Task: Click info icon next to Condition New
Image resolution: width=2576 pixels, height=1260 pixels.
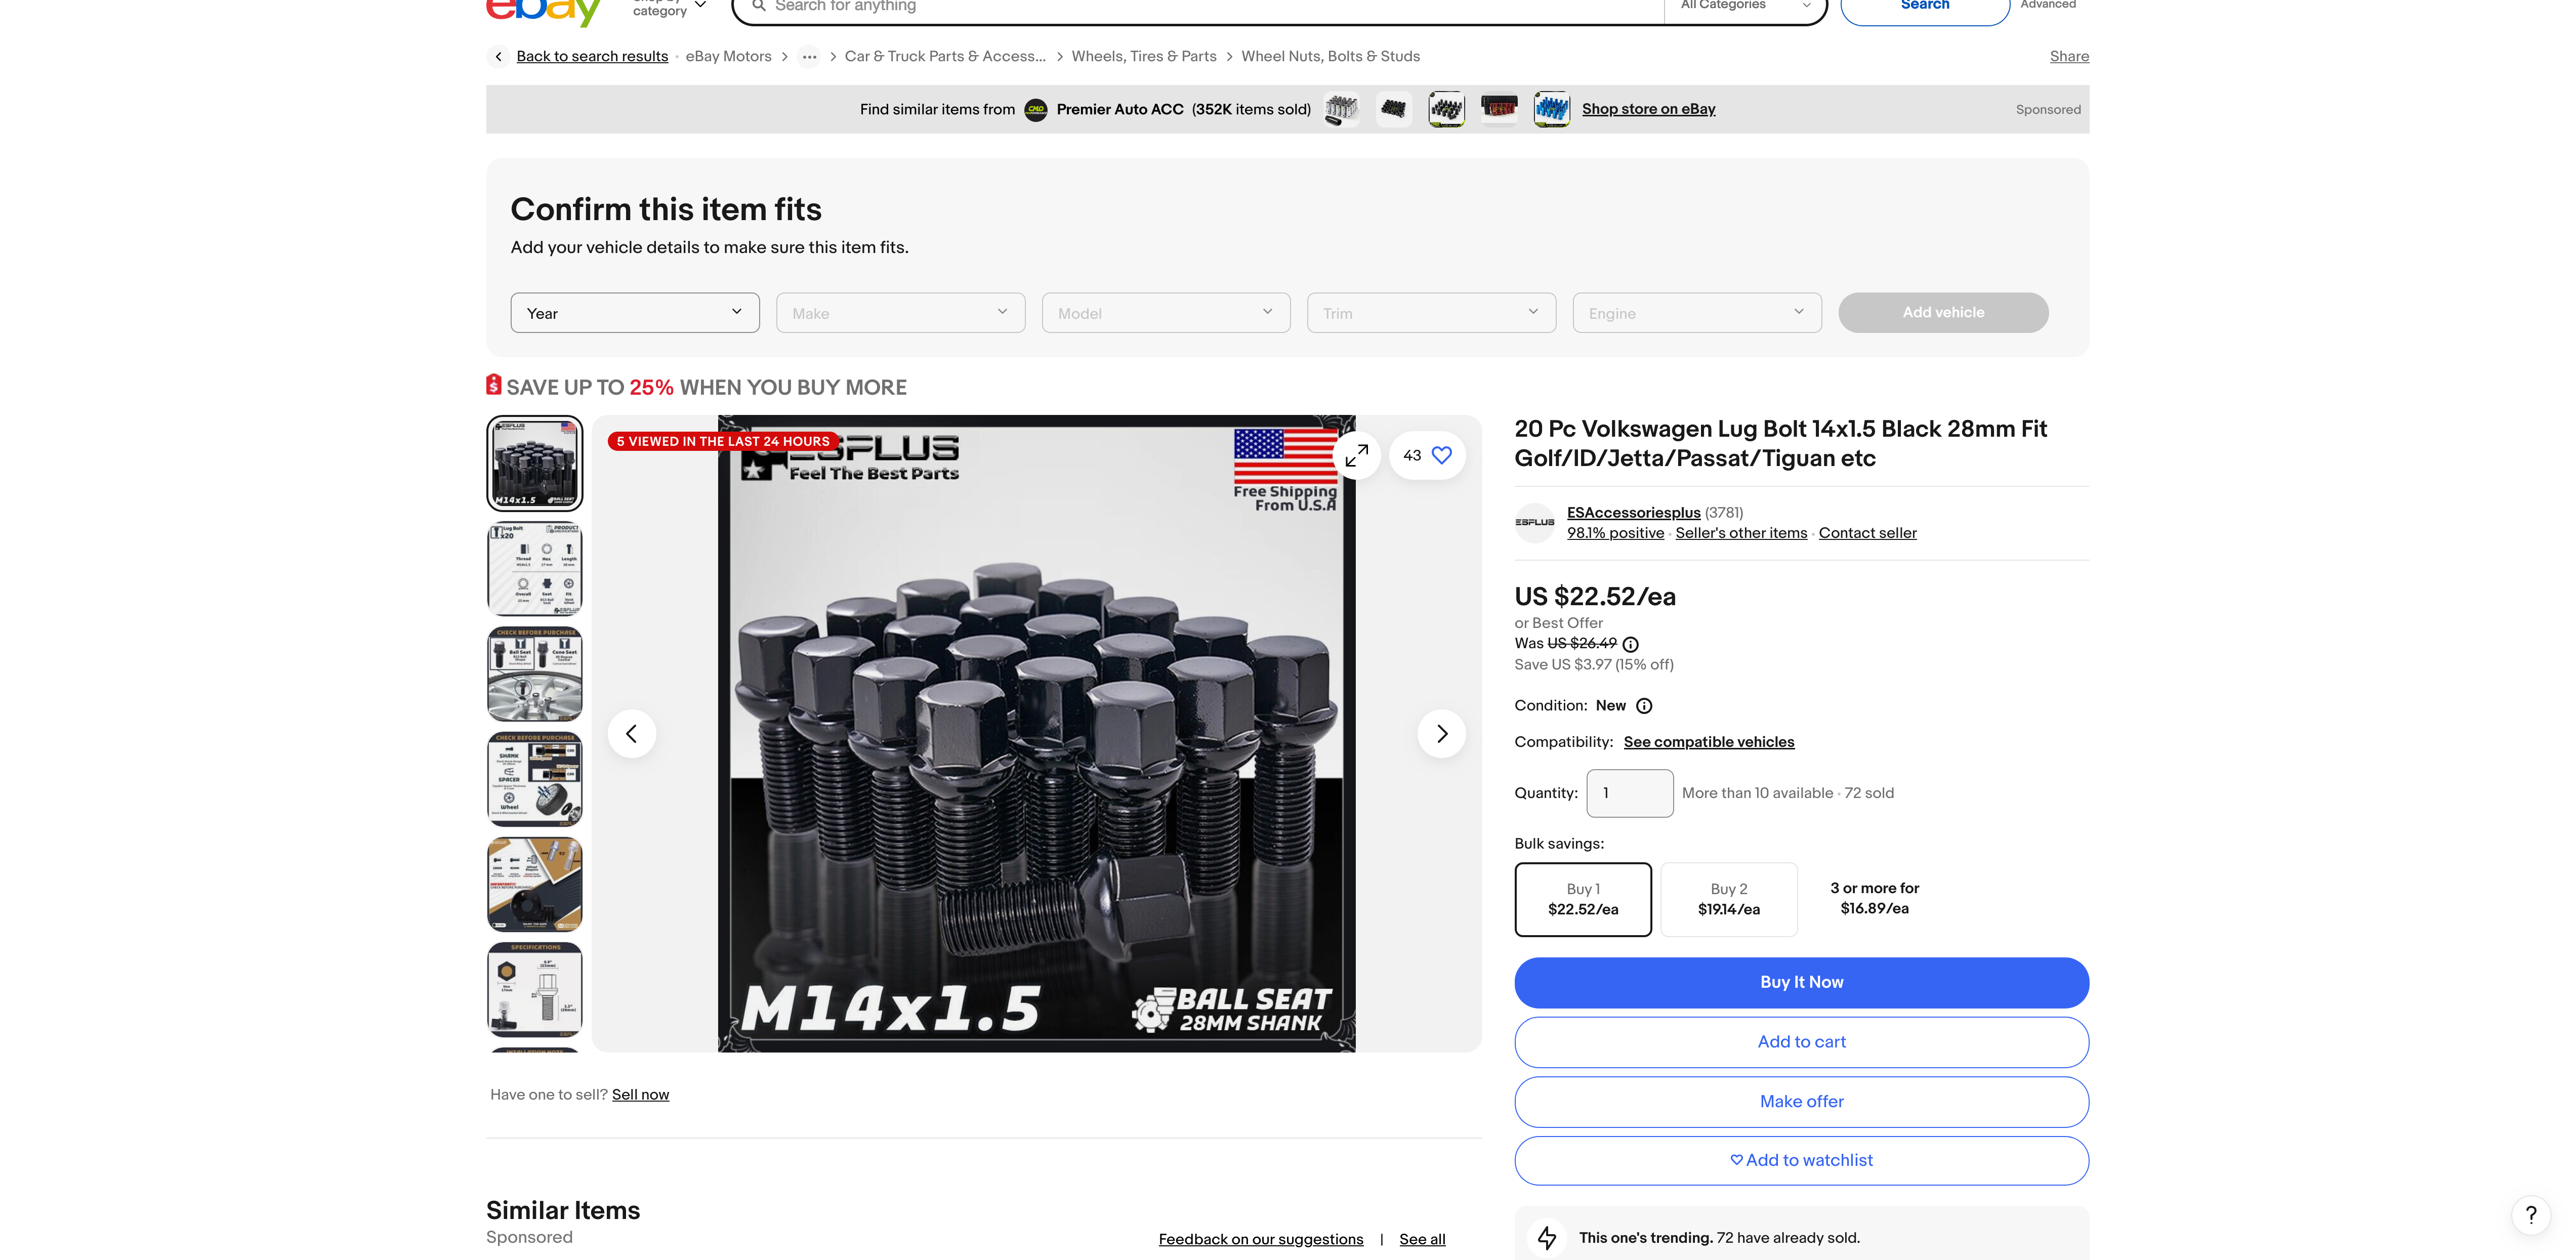Action: coord(1644,706)
